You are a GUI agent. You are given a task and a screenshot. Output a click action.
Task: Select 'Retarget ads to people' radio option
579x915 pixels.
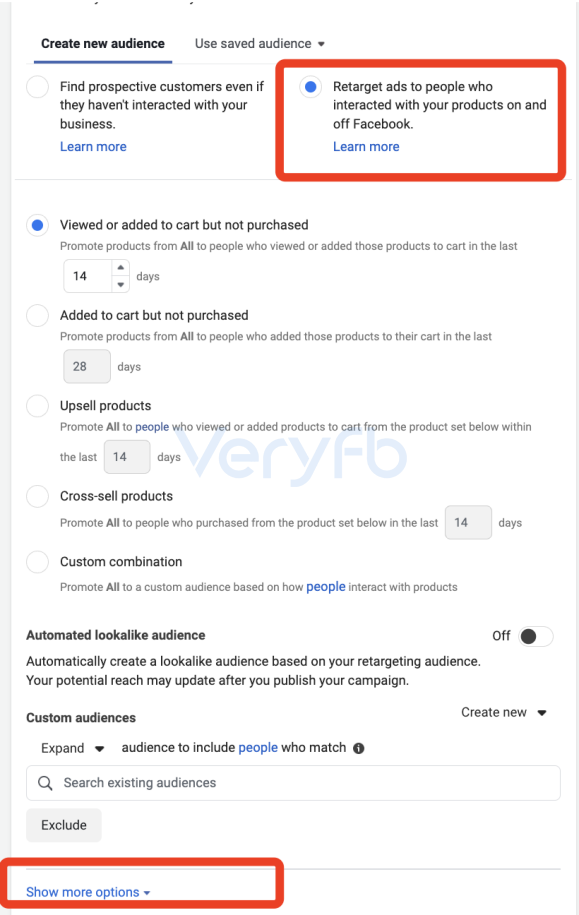tap(311, 87)
